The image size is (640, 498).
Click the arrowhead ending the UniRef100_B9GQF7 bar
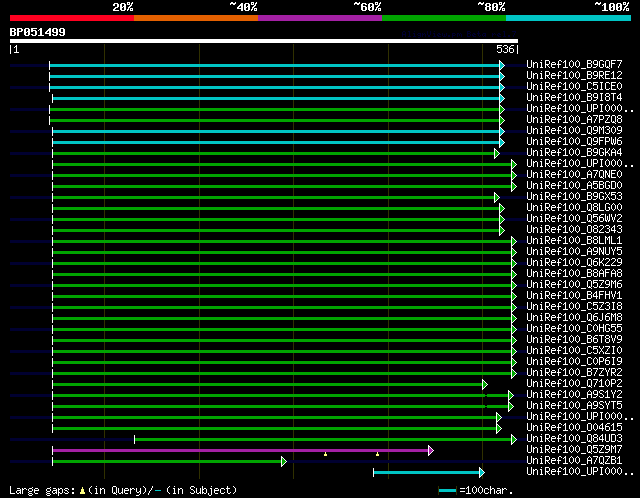tap(502, 65)
